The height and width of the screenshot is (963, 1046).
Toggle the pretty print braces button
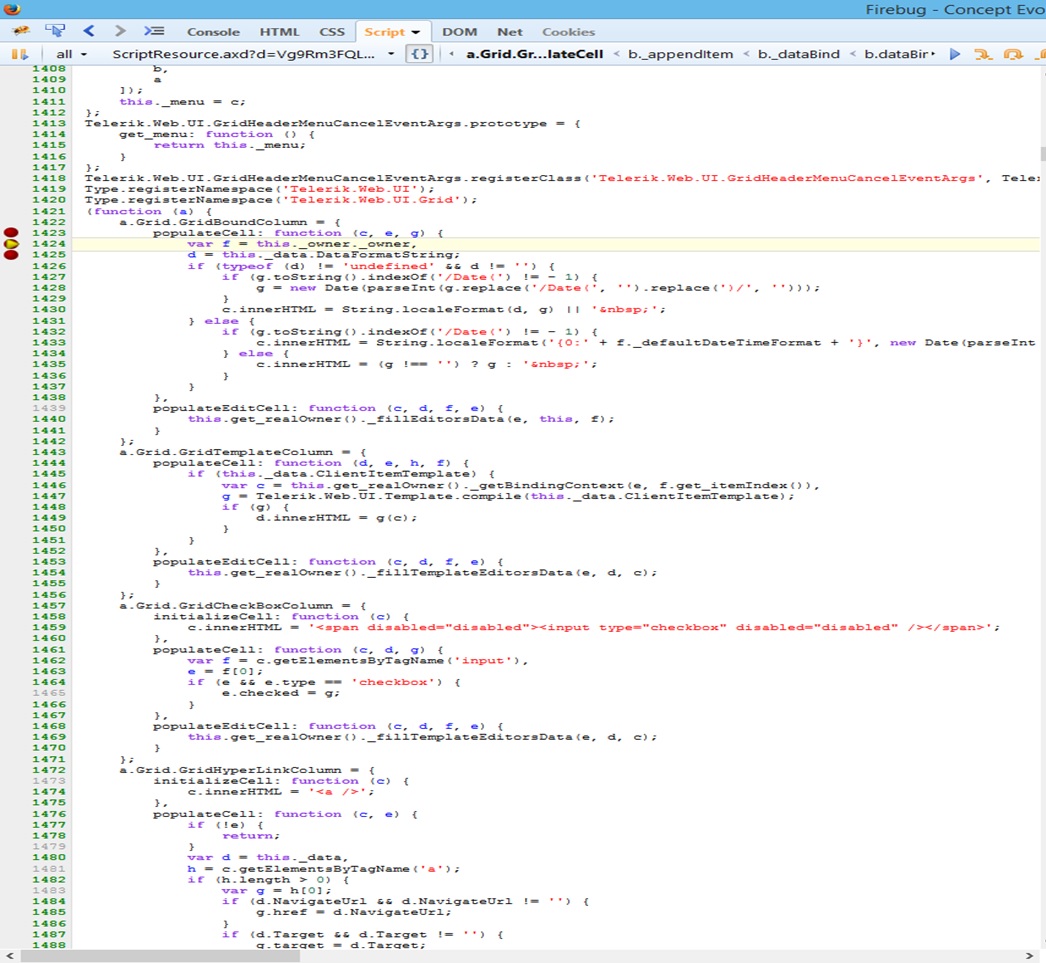click(x=420, y=54)
